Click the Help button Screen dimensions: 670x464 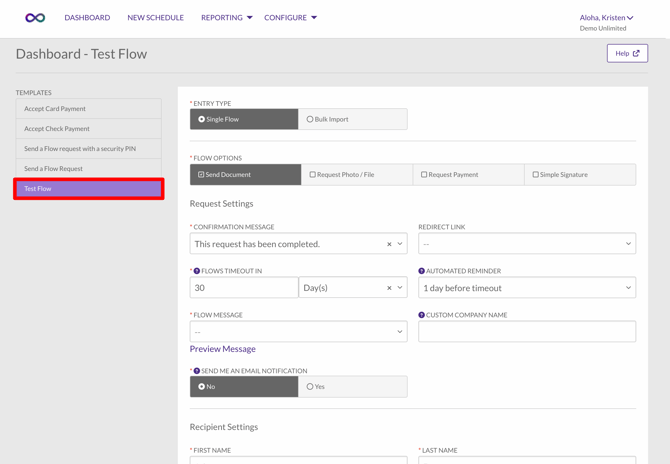[x=626, y=53]
